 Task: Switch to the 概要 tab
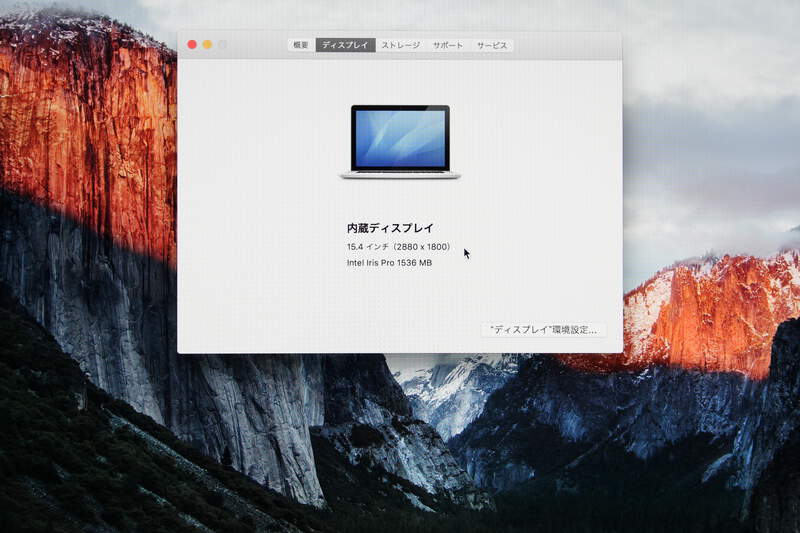coord(301,45)
